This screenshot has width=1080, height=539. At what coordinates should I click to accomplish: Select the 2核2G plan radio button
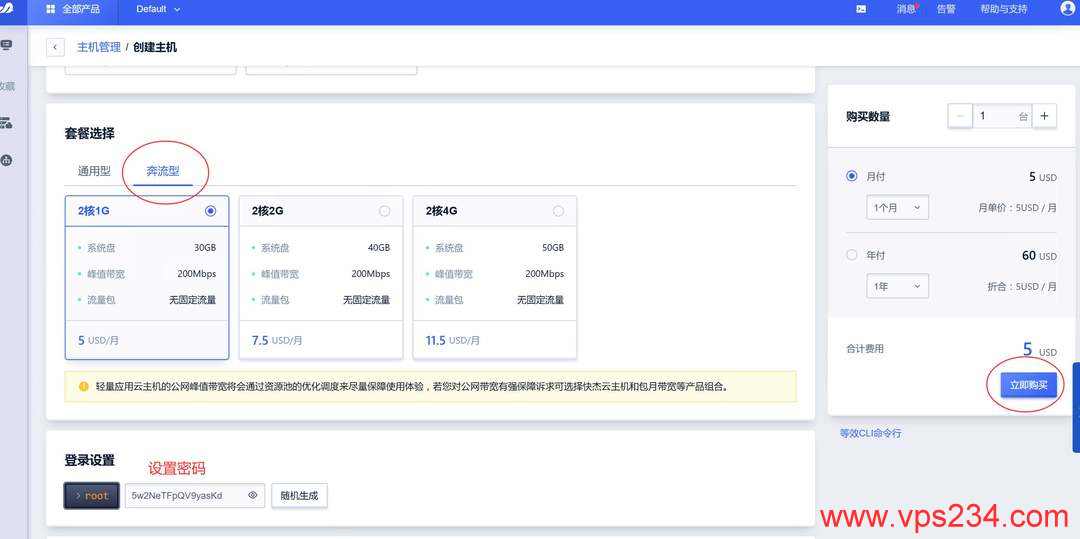coord(384,211)
